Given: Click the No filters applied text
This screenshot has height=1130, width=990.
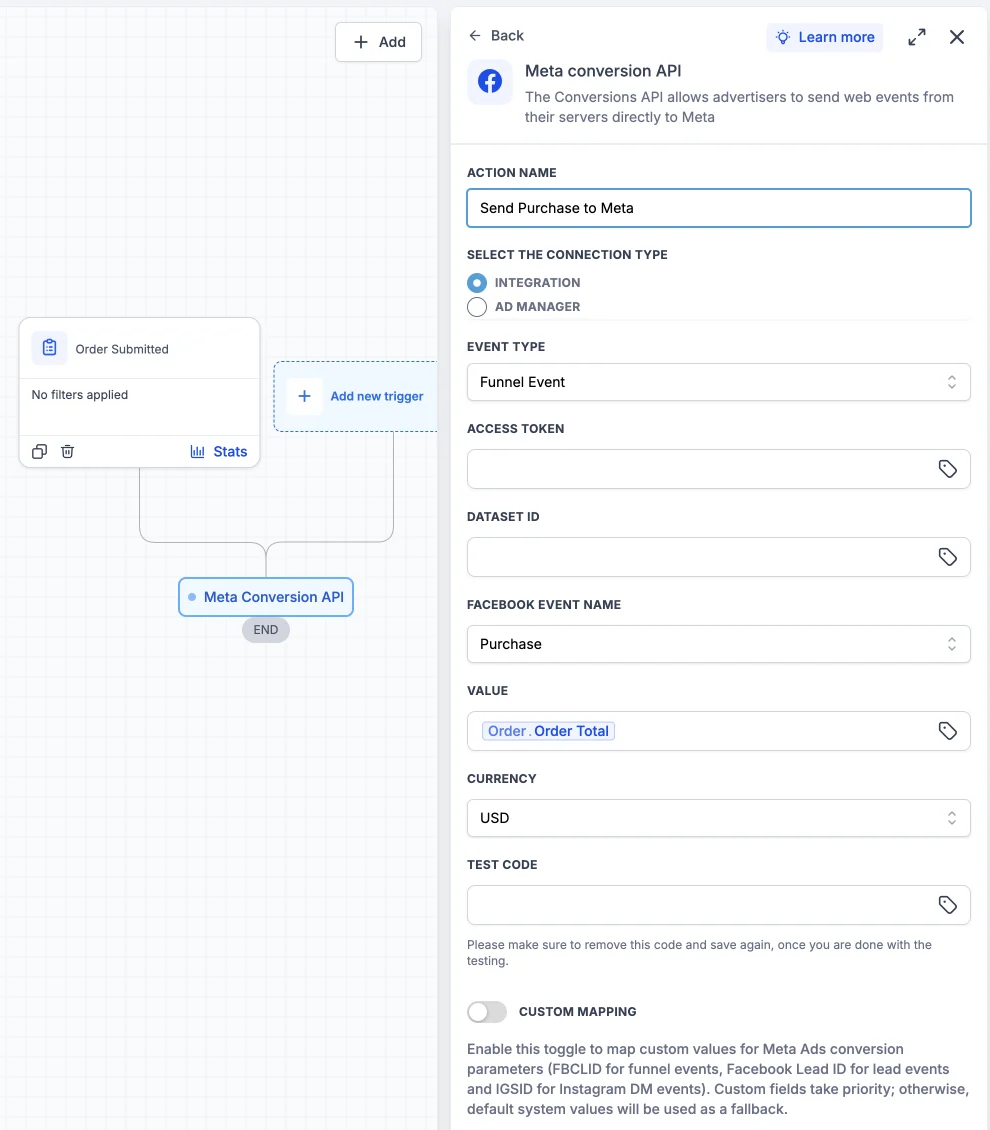Looking at the screenshot, I should click(80, 395).
